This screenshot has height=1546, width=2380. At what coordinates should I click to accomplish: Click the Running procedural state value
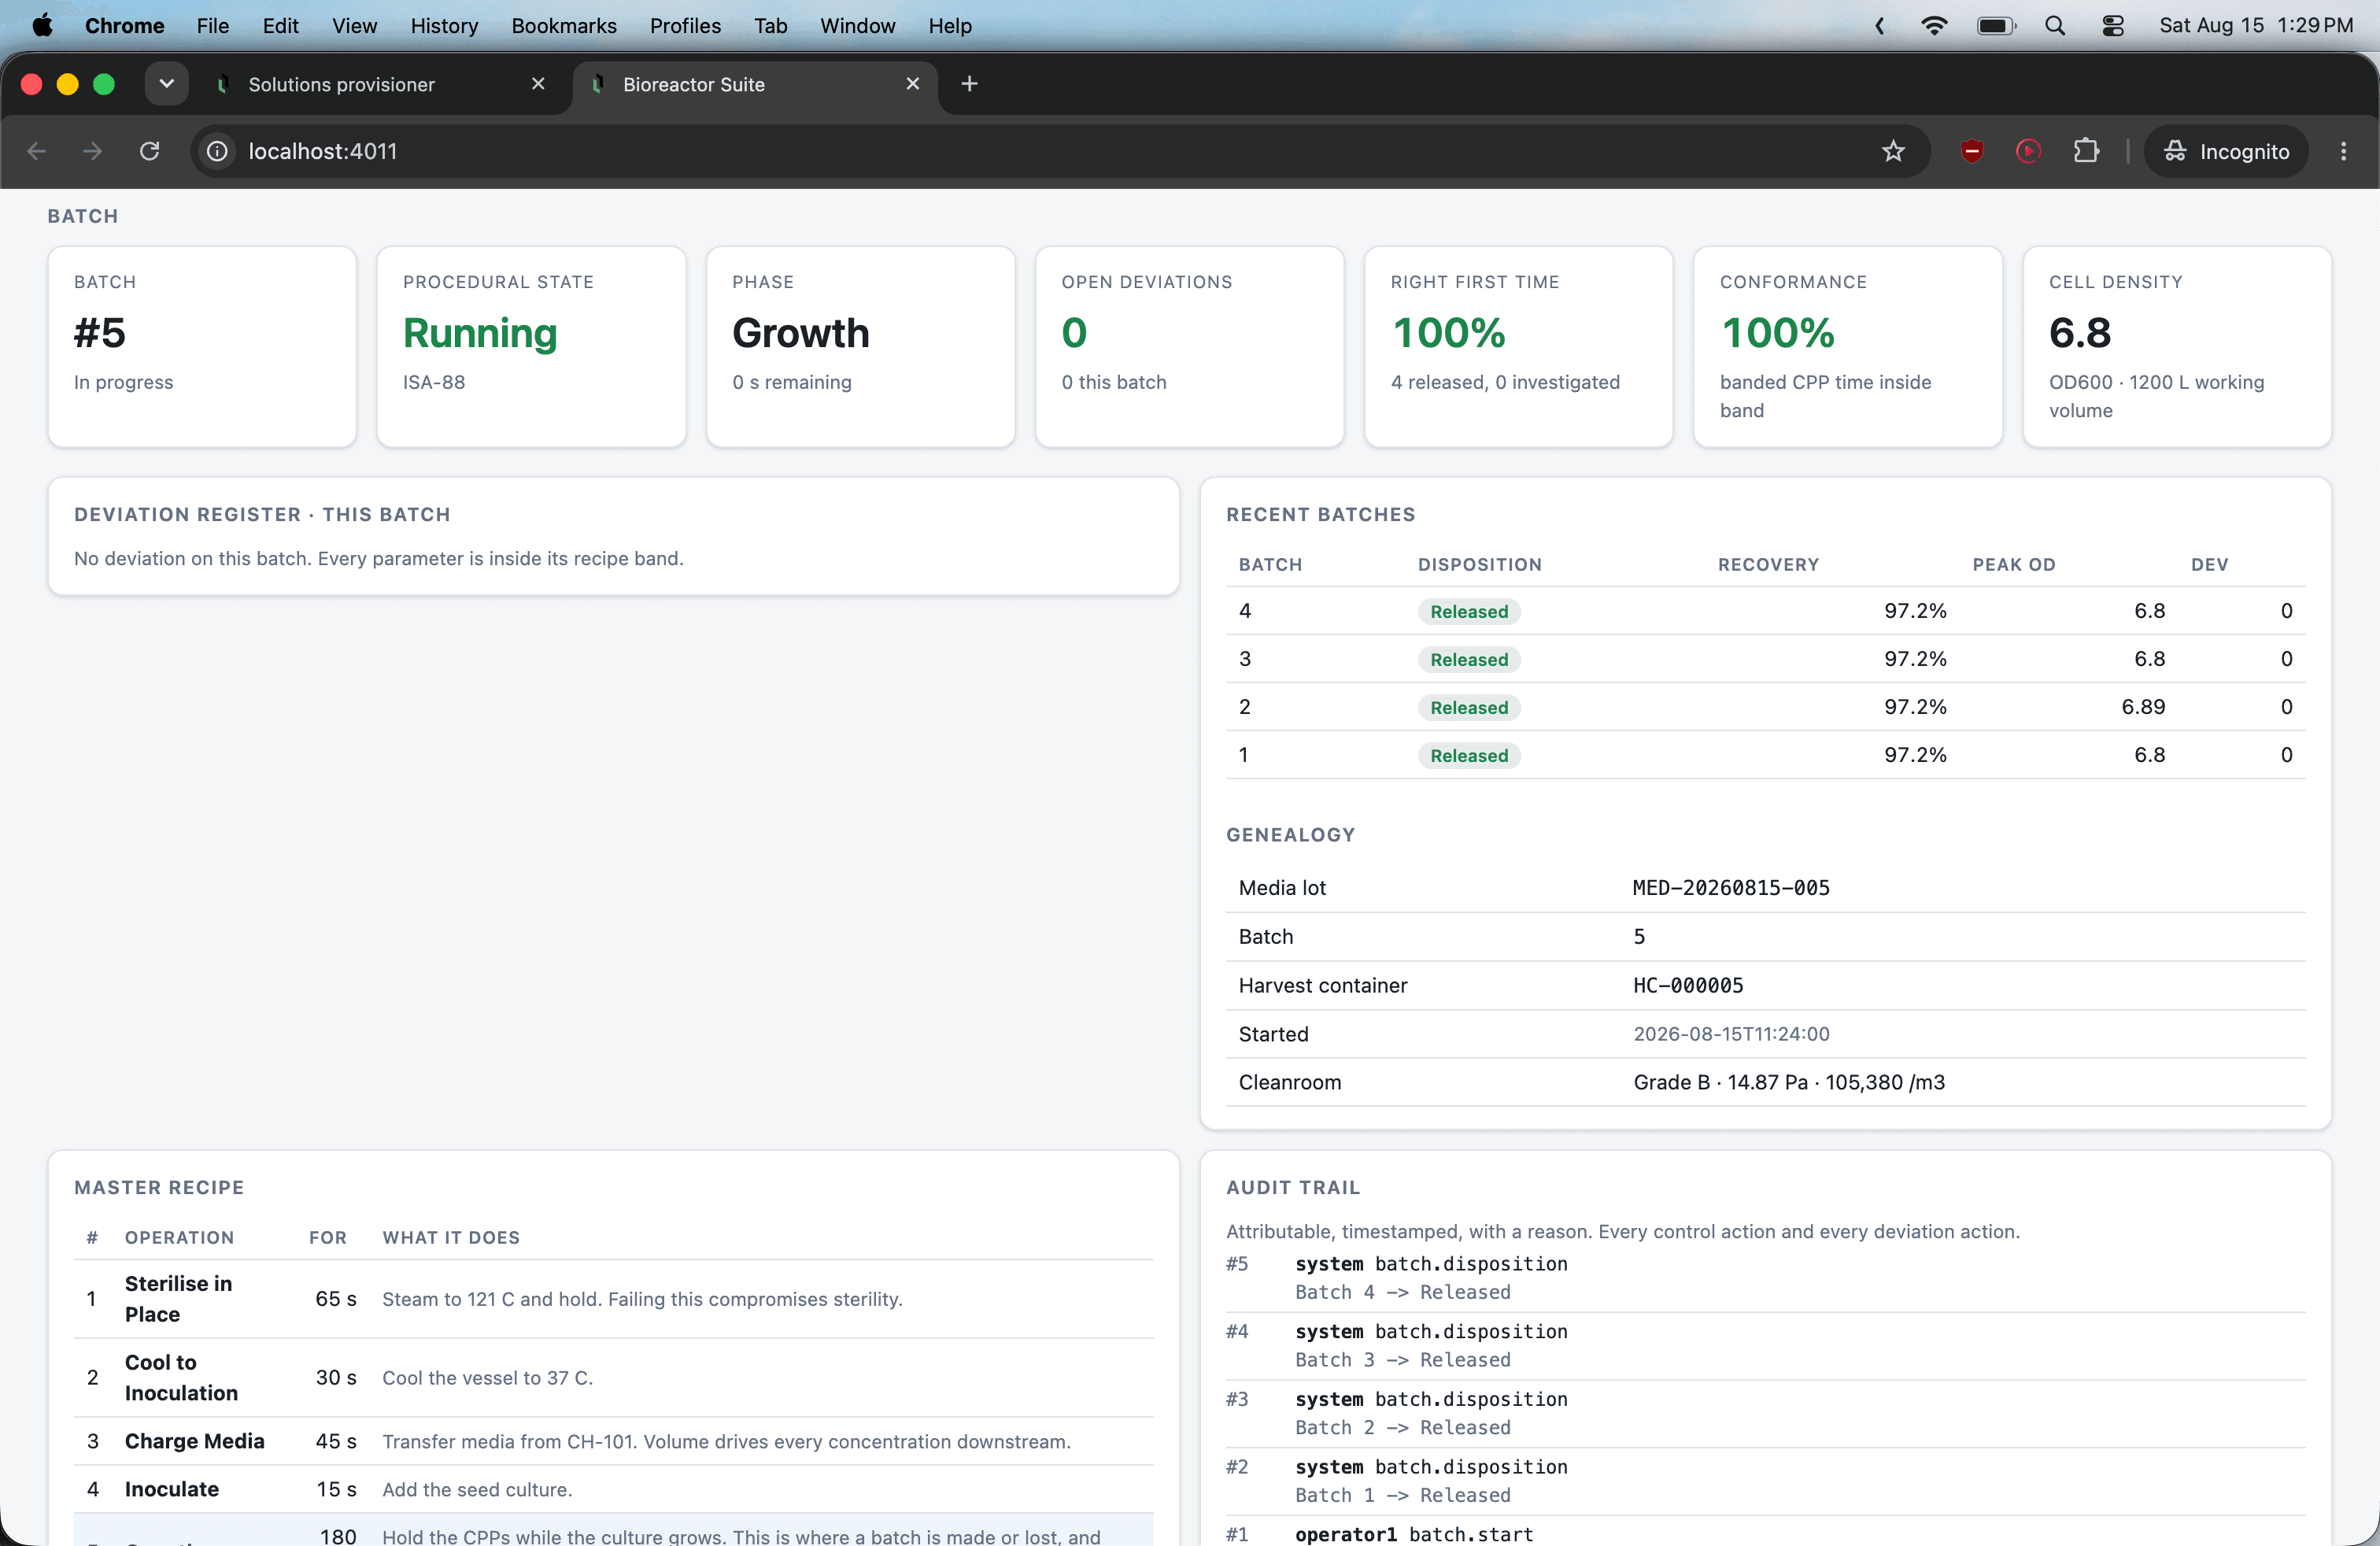[x=480, y=333]
